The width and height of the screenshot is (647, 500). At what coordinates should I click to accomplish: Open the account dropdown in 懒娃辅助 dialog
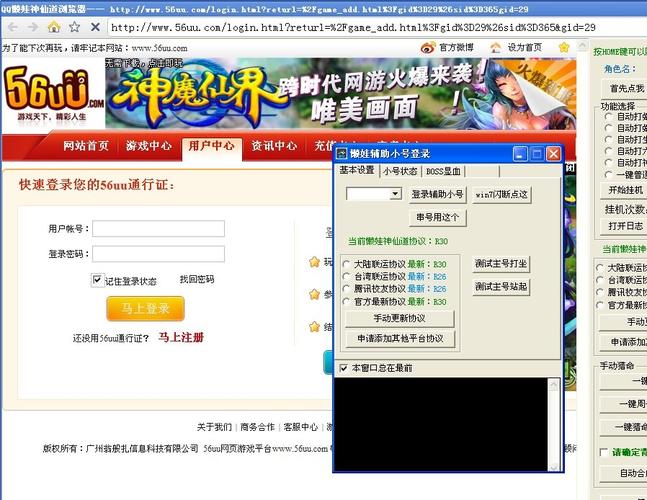[396, 193]
